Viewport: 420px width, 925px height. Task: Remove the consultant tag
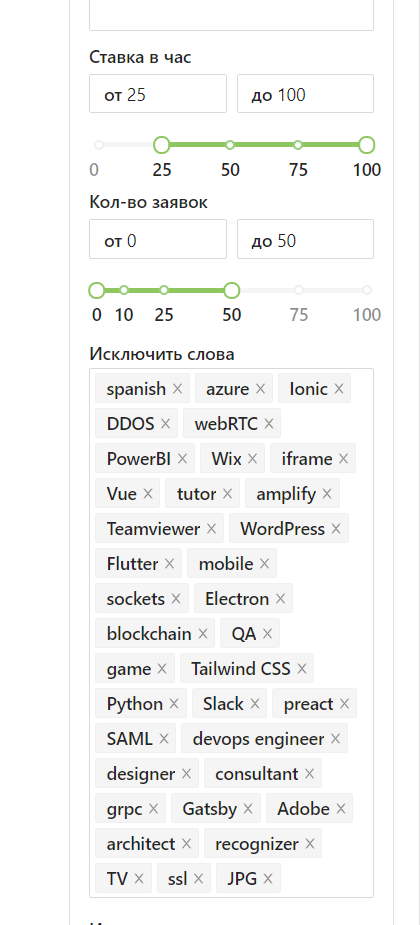(x=310, y=774)
